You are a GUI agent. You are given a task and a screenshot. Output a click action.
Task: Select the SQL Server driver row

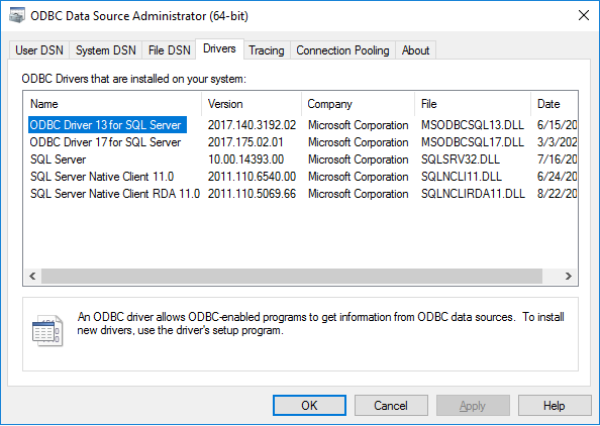coord(58,160)
